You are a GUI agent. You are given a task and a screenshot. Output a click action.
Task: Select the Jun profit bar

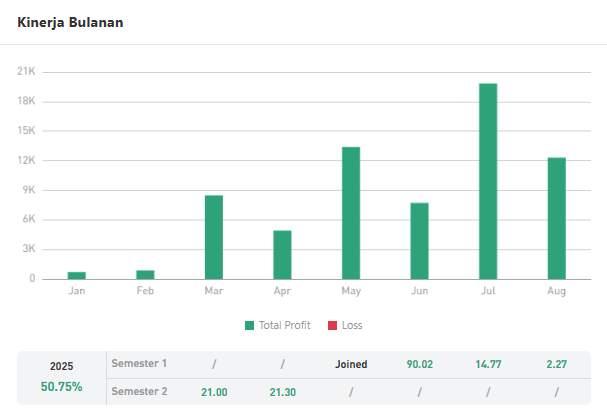420,241
